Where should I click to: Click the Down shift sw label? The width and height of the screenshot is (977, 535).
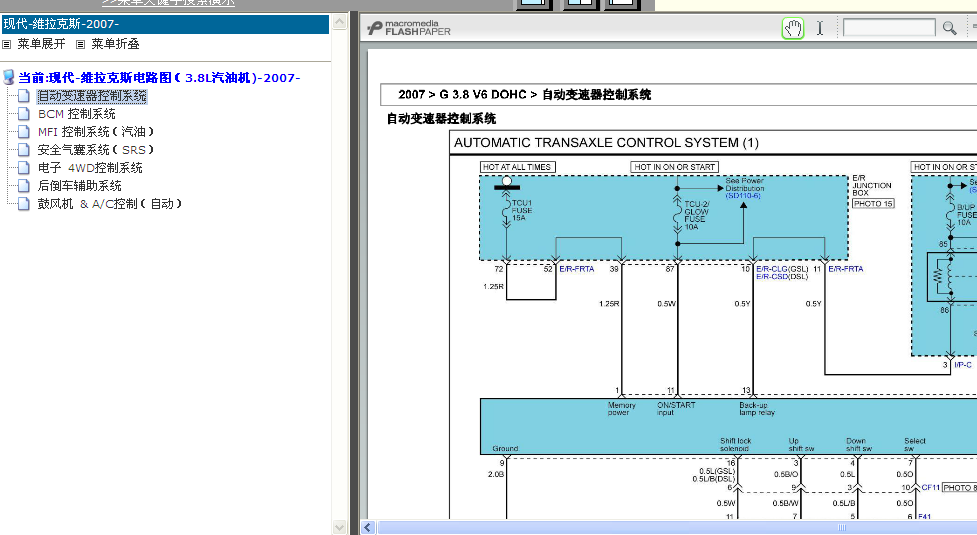point(859,445)
